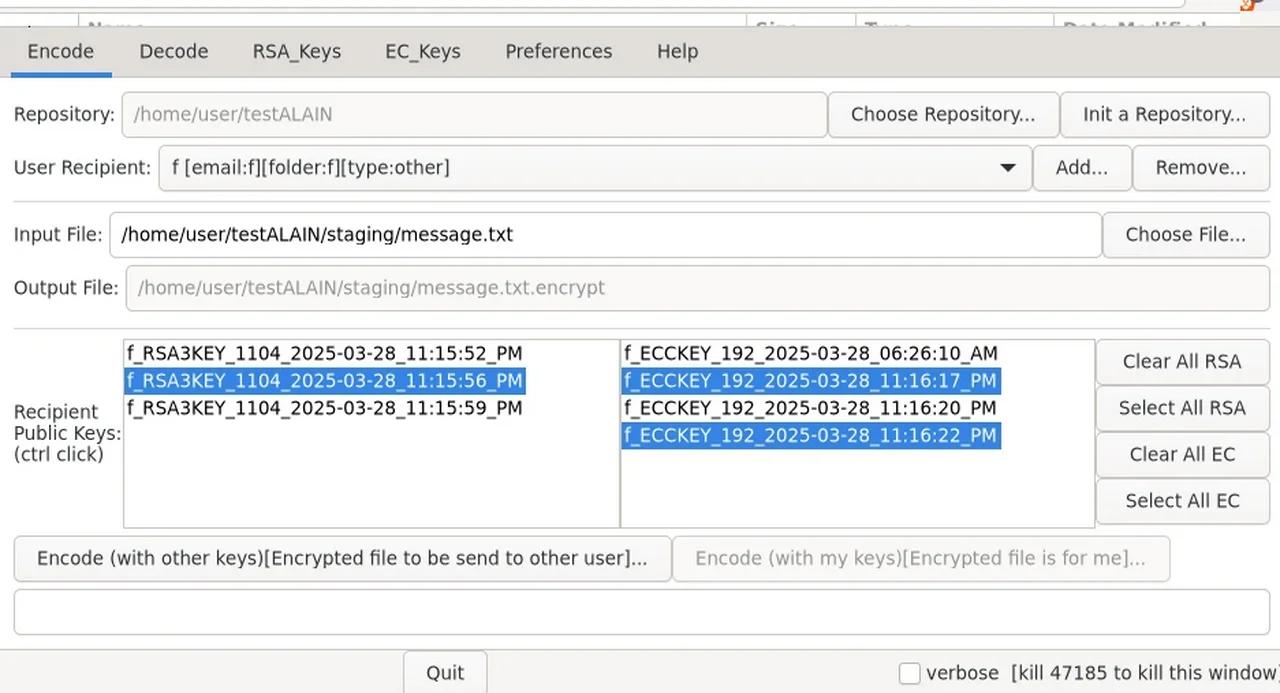The image size is (1280, 693).
Task: Open the Preferences tab
Action: point(558,51)
